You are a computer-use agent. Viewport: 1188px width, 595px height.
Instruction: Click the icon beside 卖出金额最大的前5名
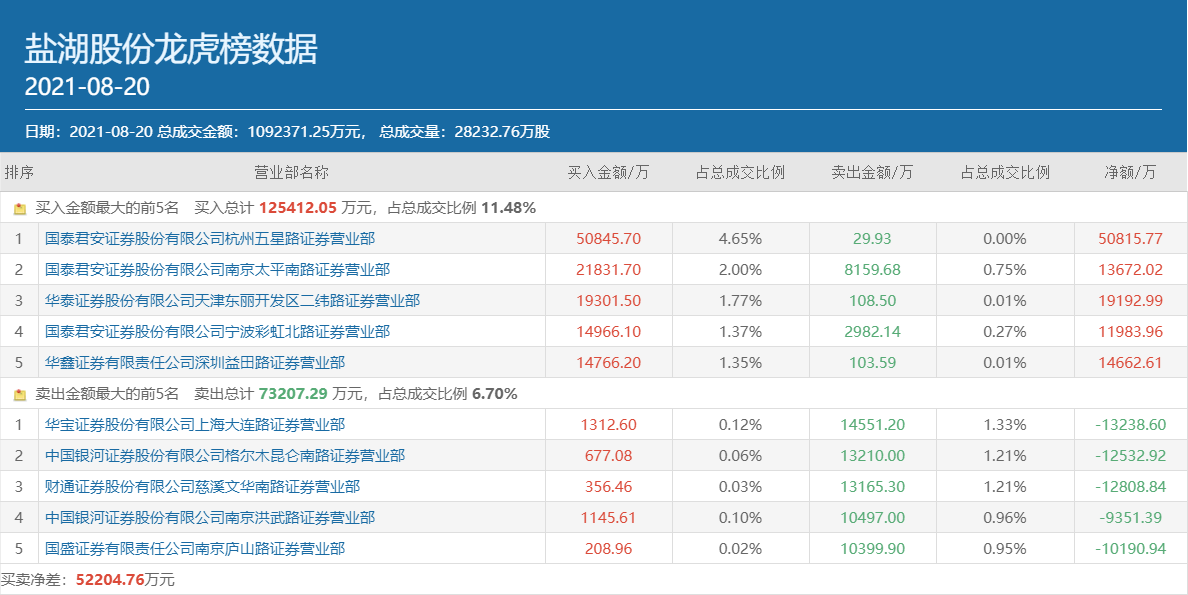[x=20, y=394]
